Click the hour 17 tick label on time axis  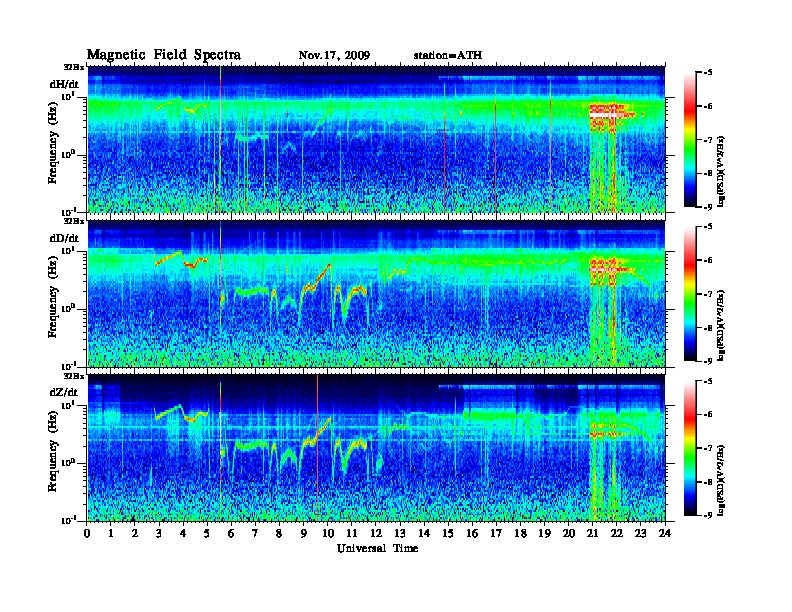(x=496, y=533)
